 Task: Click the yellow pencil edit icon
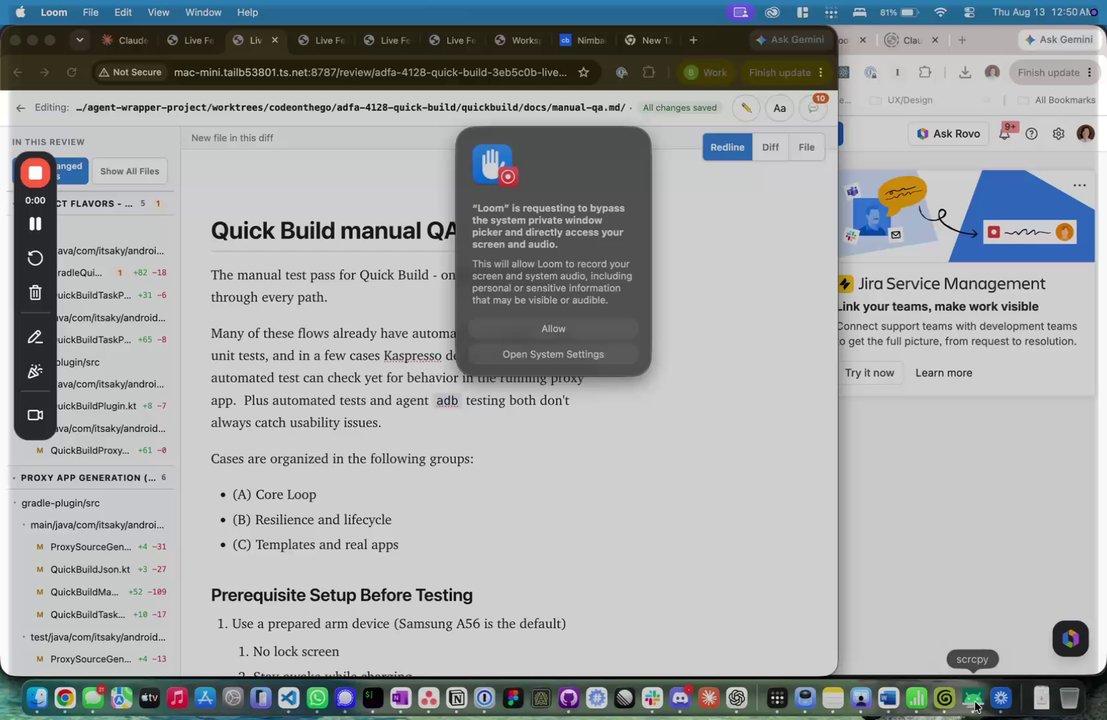tap(746, 108)
